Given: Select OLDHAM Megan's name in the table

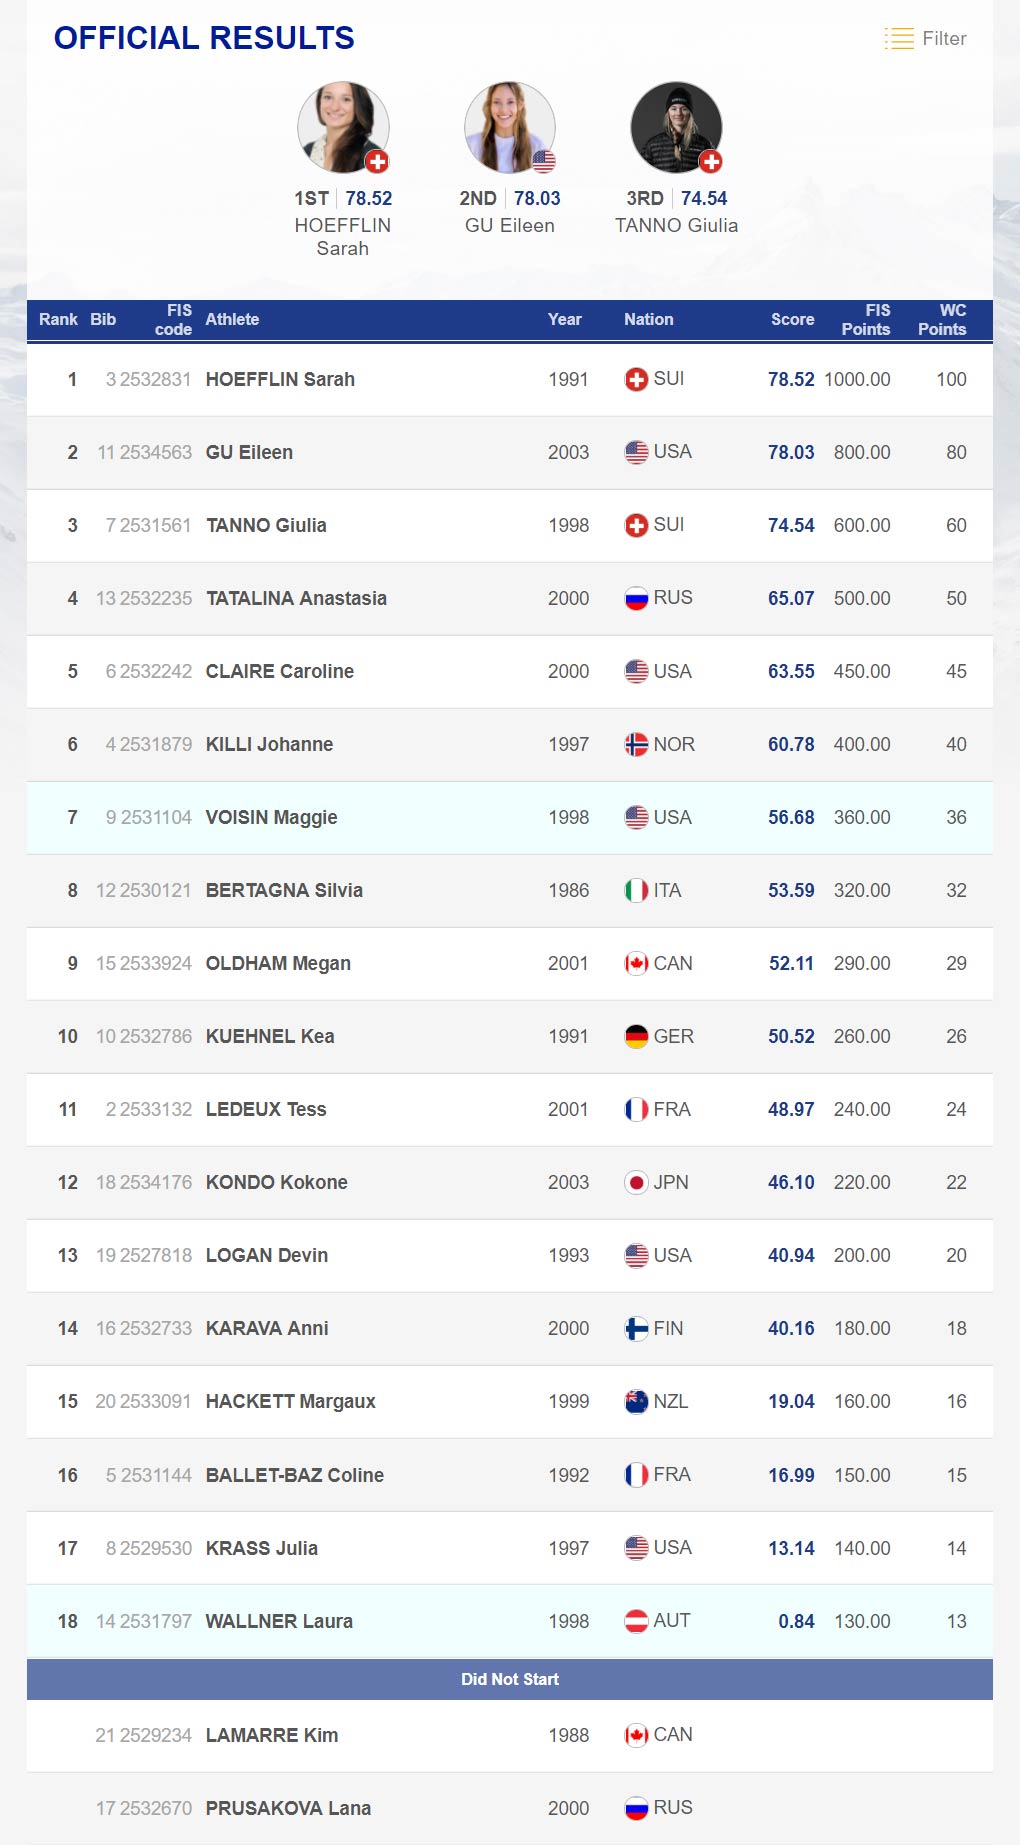Looking at the screenshot, I should tap(278, 964).
